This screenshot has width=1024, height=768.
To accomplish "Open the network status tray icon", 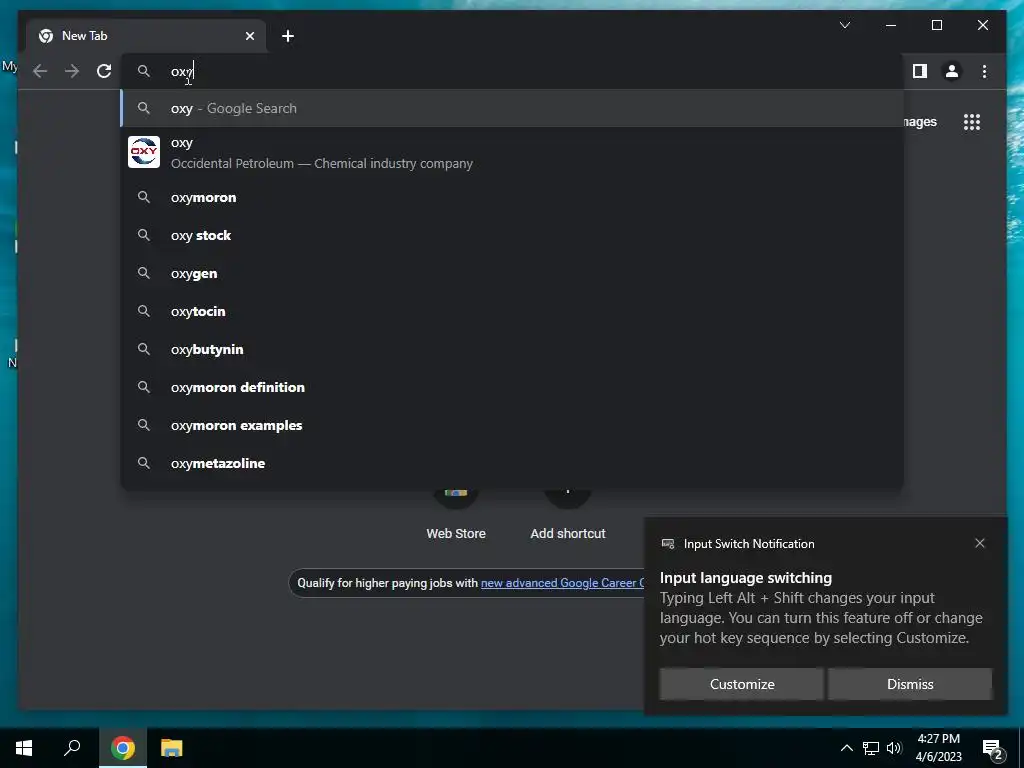I will pyautogui.click(x=871, y=748).
